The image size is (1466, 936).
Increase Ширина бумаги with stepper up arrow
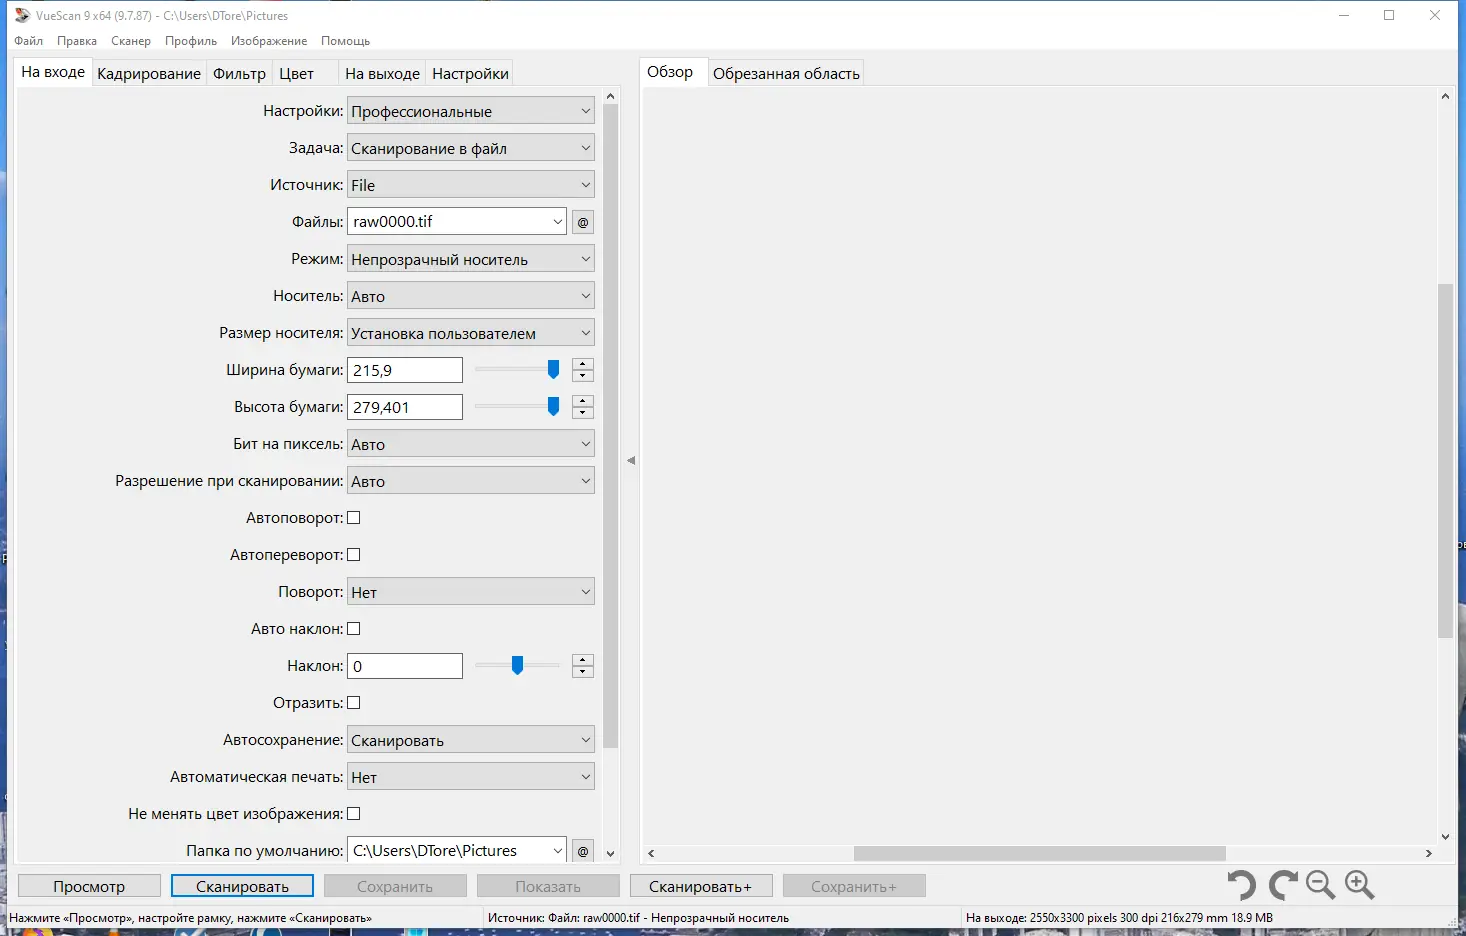[583, 364]
